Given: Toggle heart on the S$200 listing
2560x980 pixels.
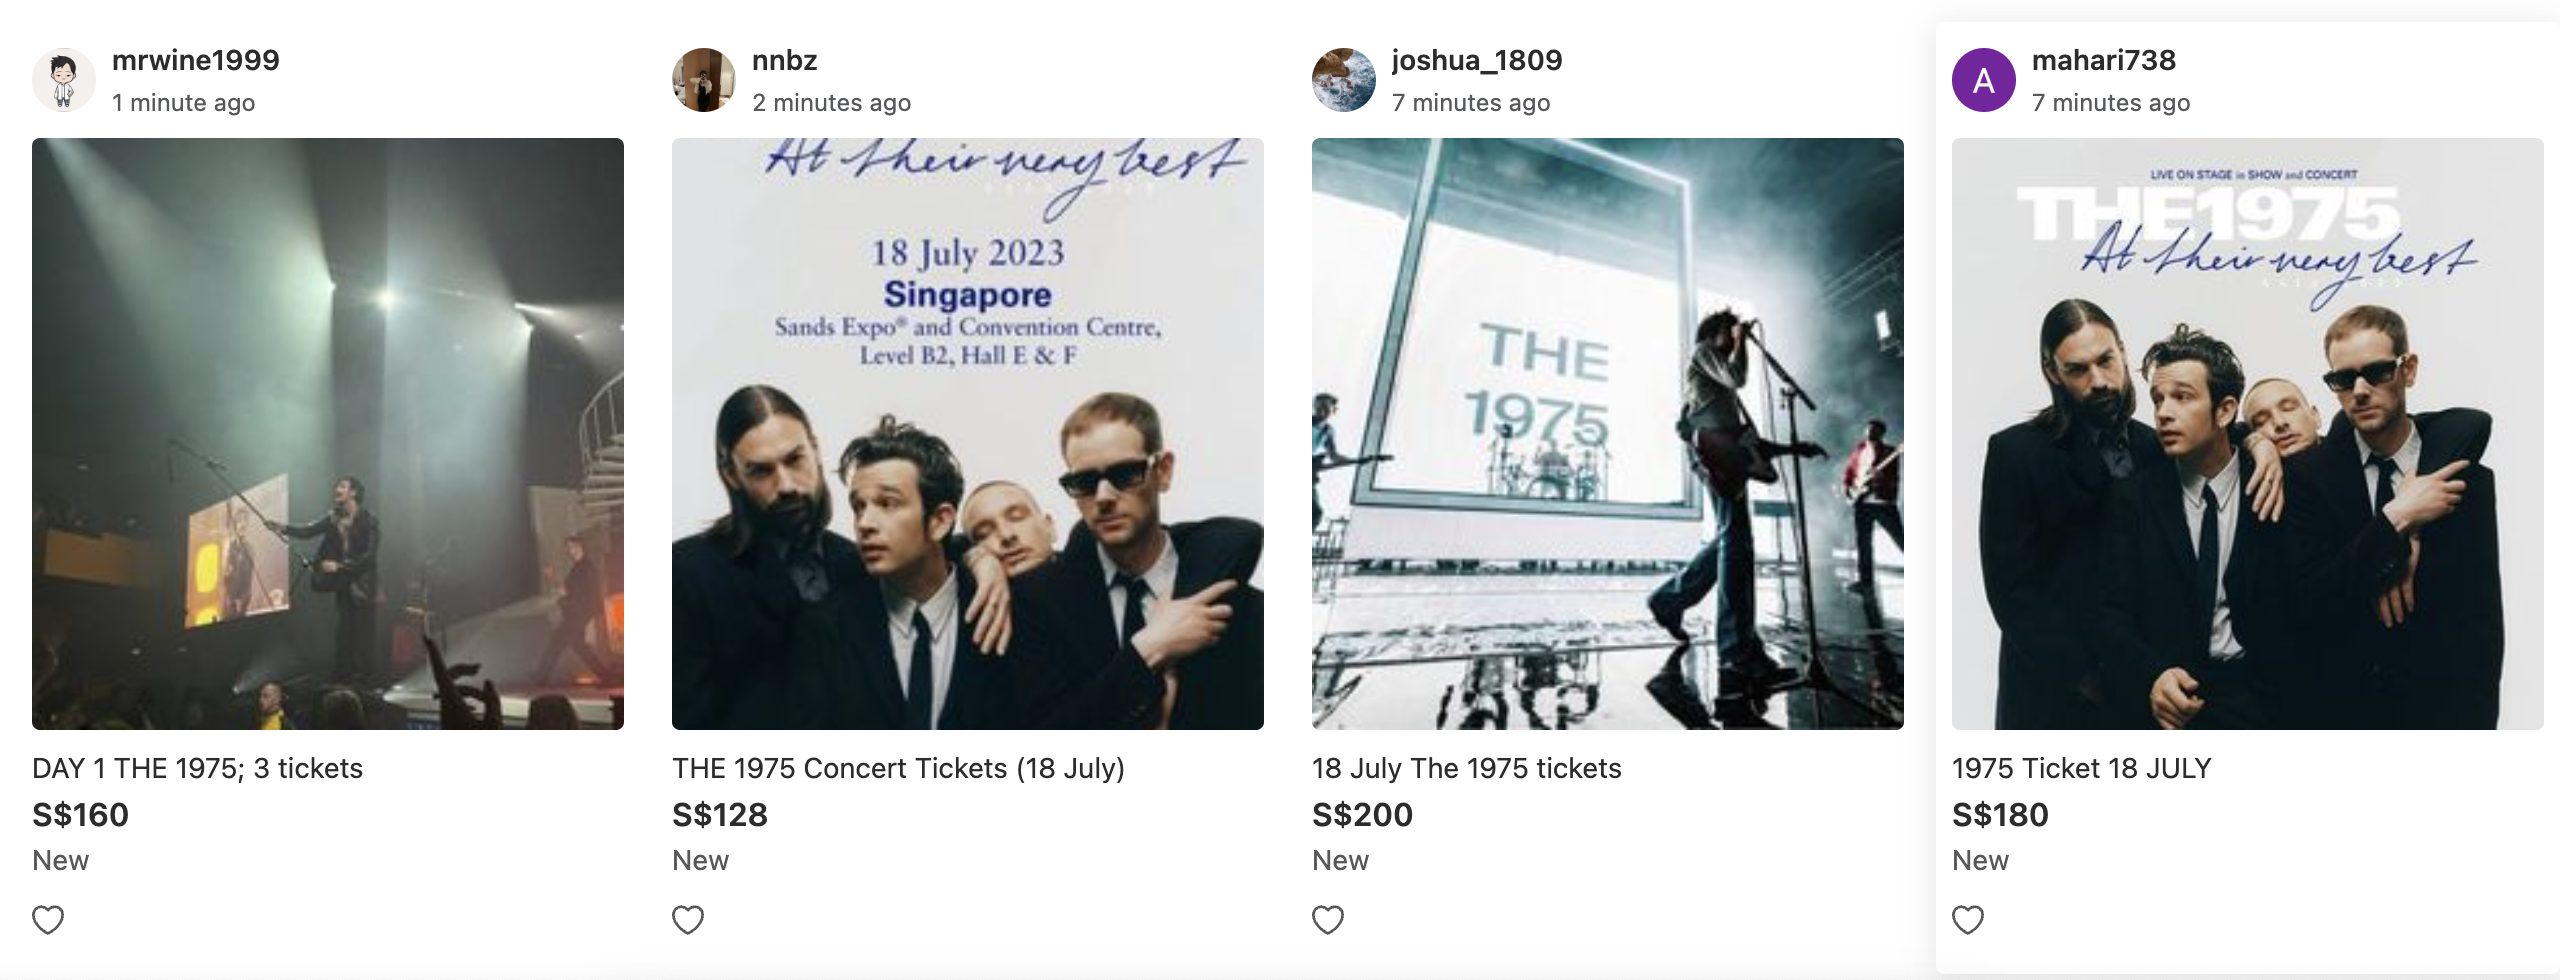Looking at the screenshot, I should coord(1328,919).
